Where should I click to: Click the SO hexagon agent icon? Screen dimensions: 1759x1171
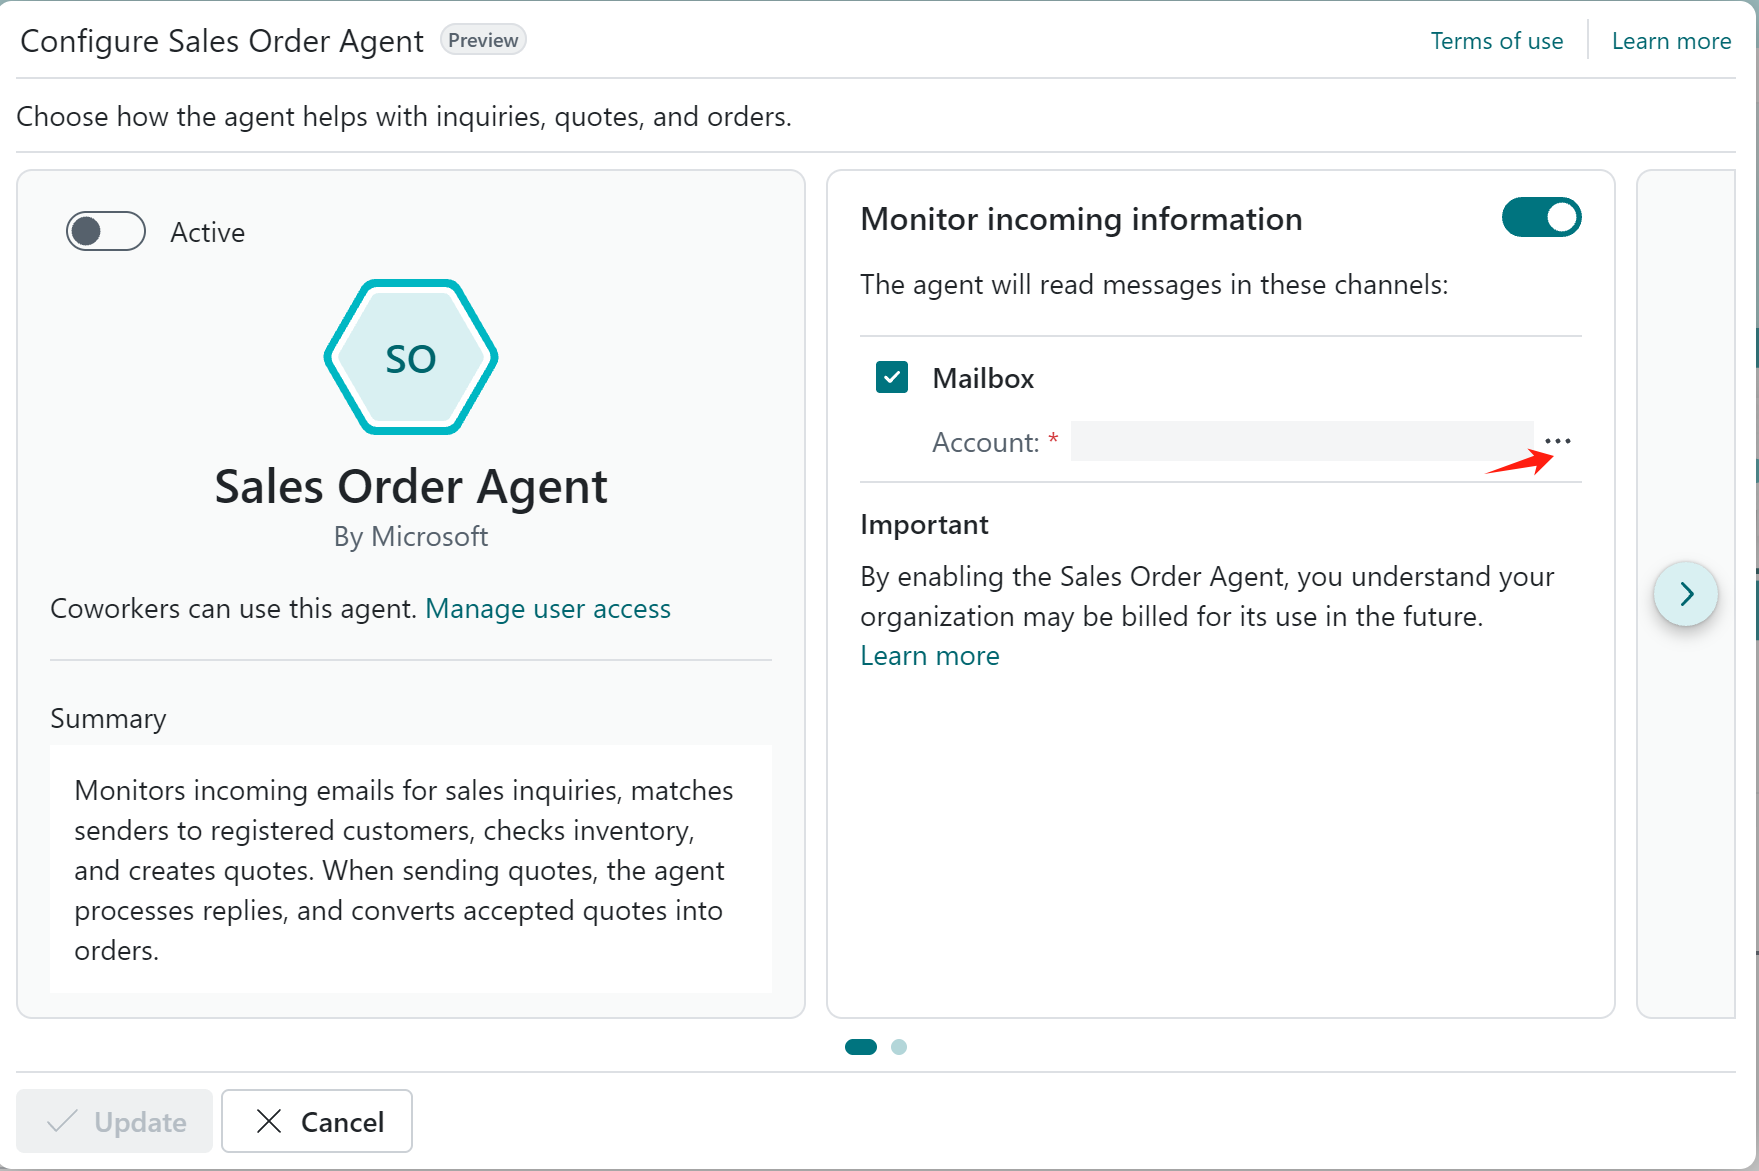pos(411,357)
